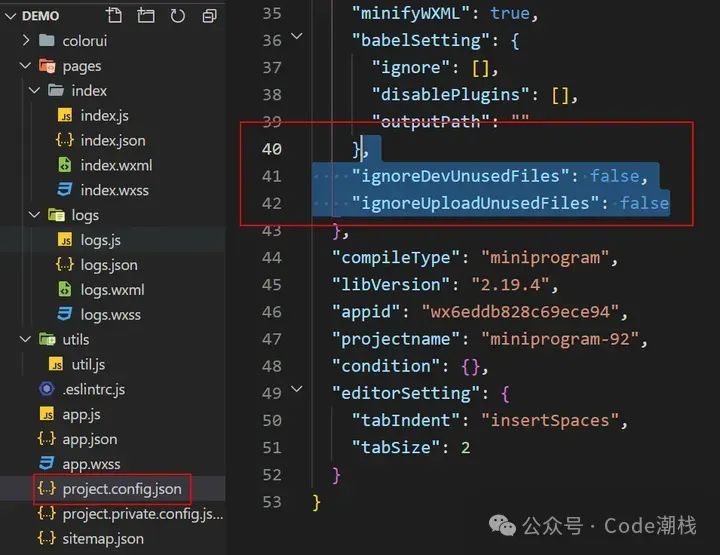This screenshot has width=720, height=555.
Task: Open logs.json file
Action: [109, 265]
